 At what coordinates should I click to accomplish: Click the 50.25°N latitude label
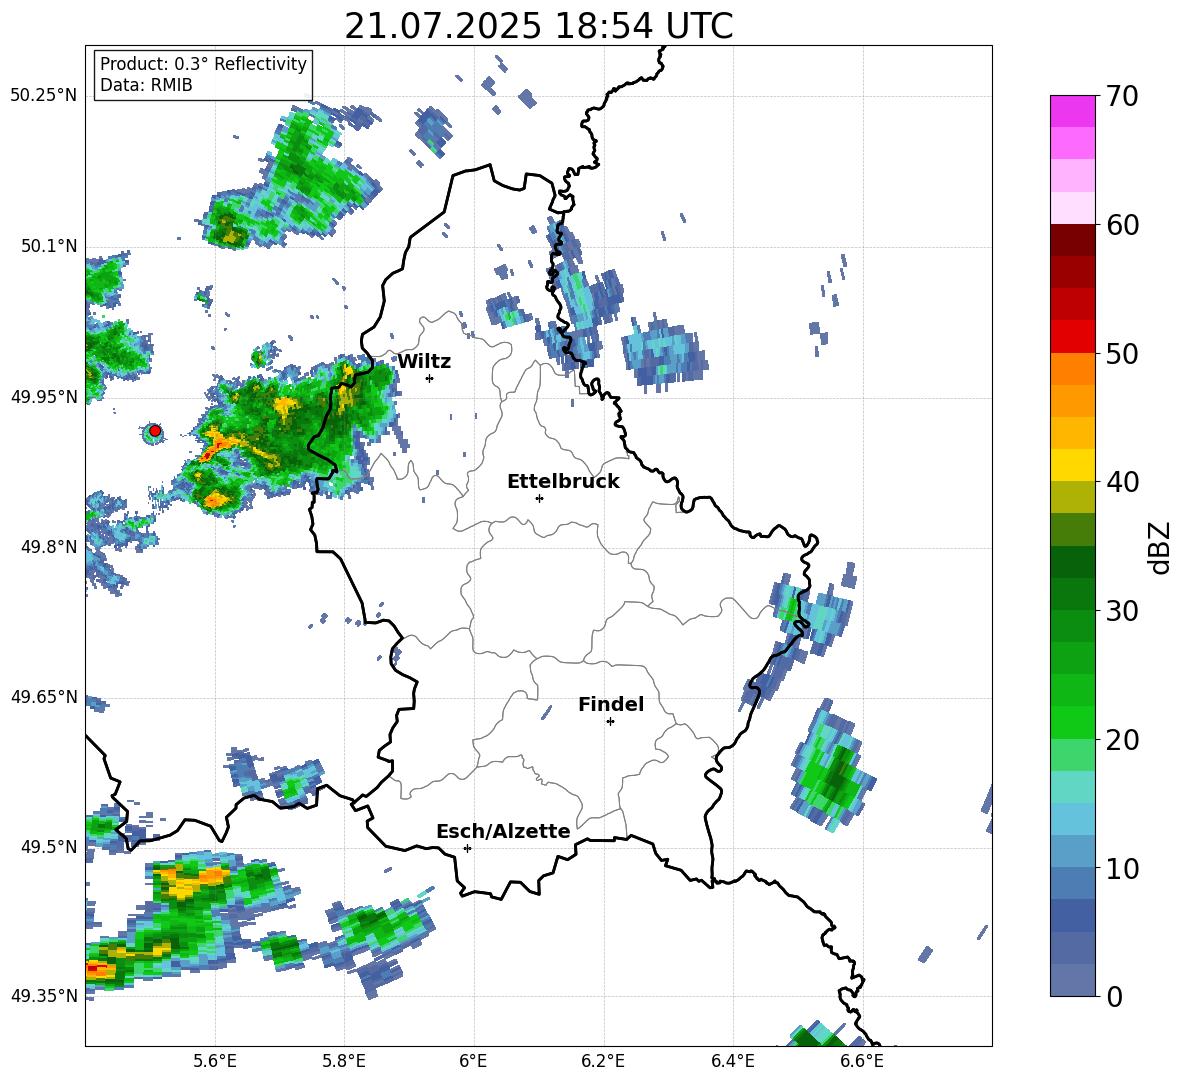tap(44, 96)
